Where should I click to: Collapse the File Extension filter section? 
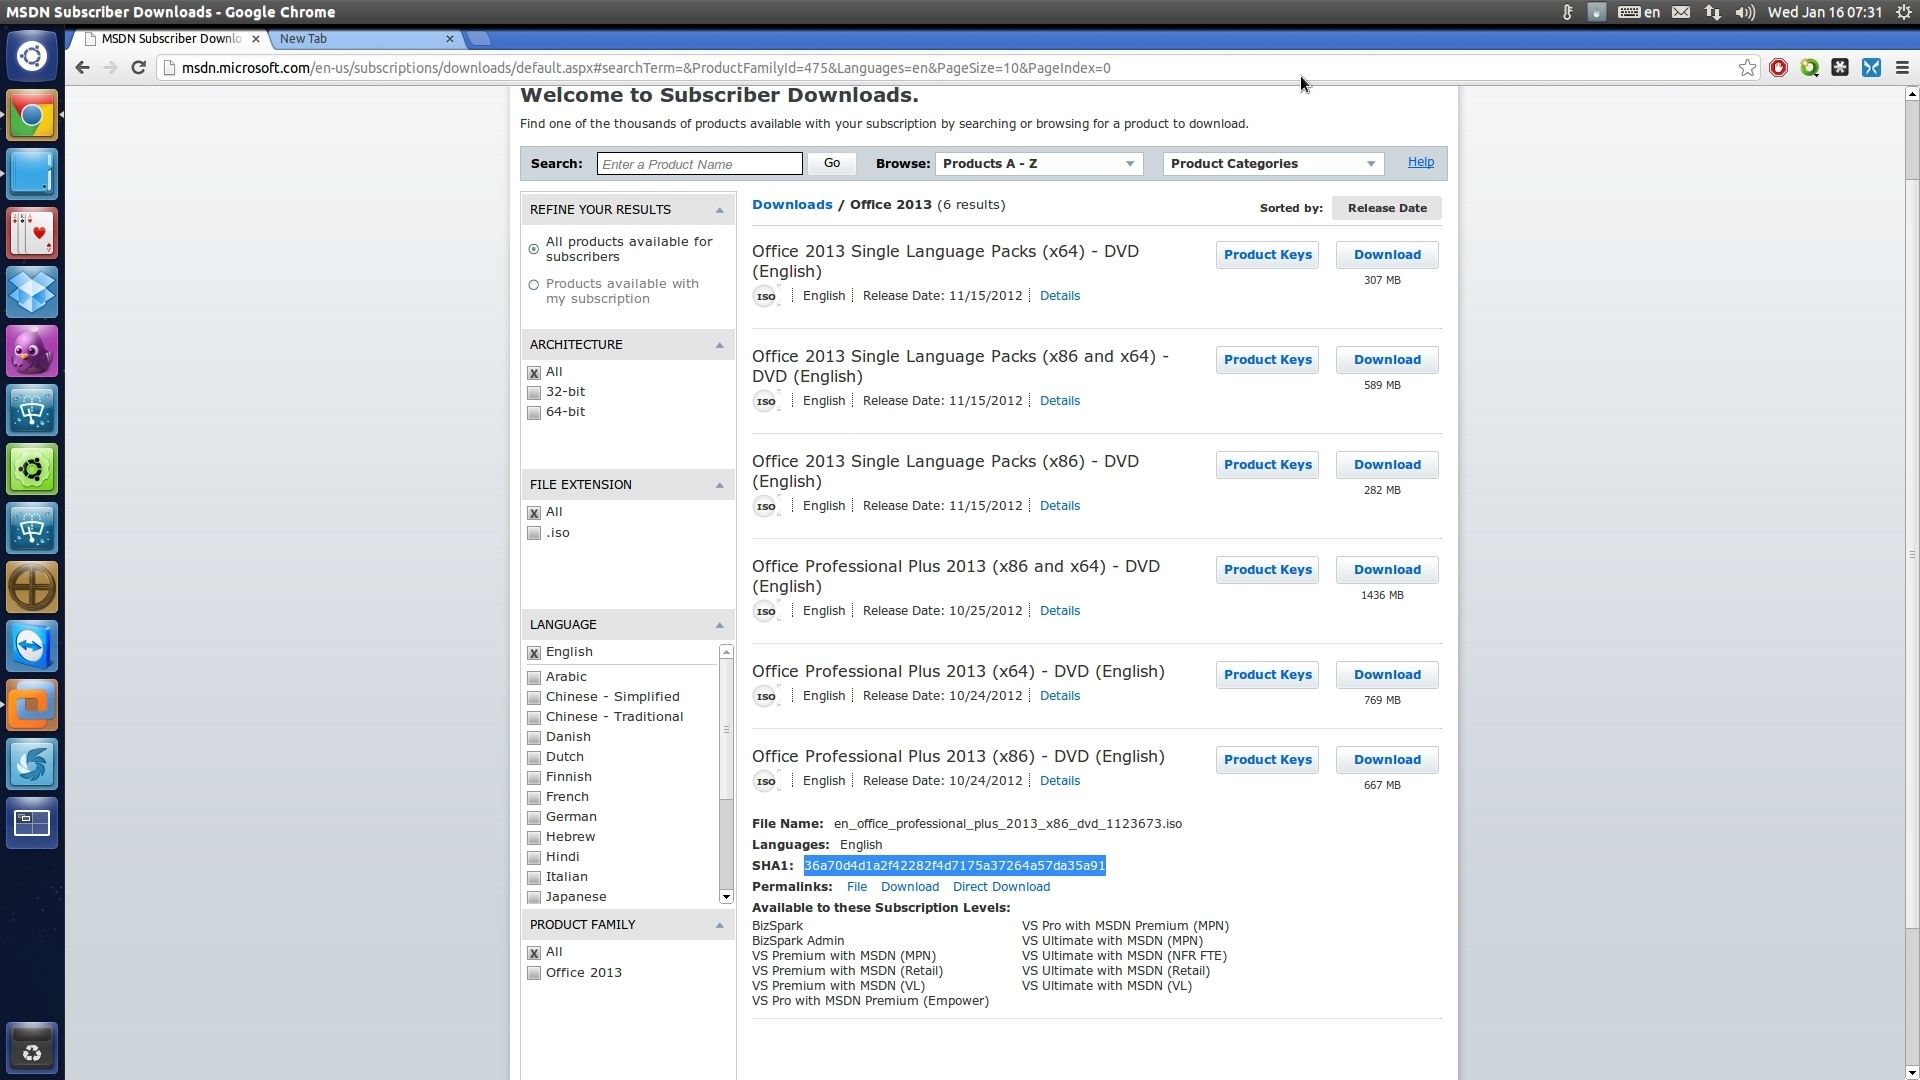coord(719,485)
